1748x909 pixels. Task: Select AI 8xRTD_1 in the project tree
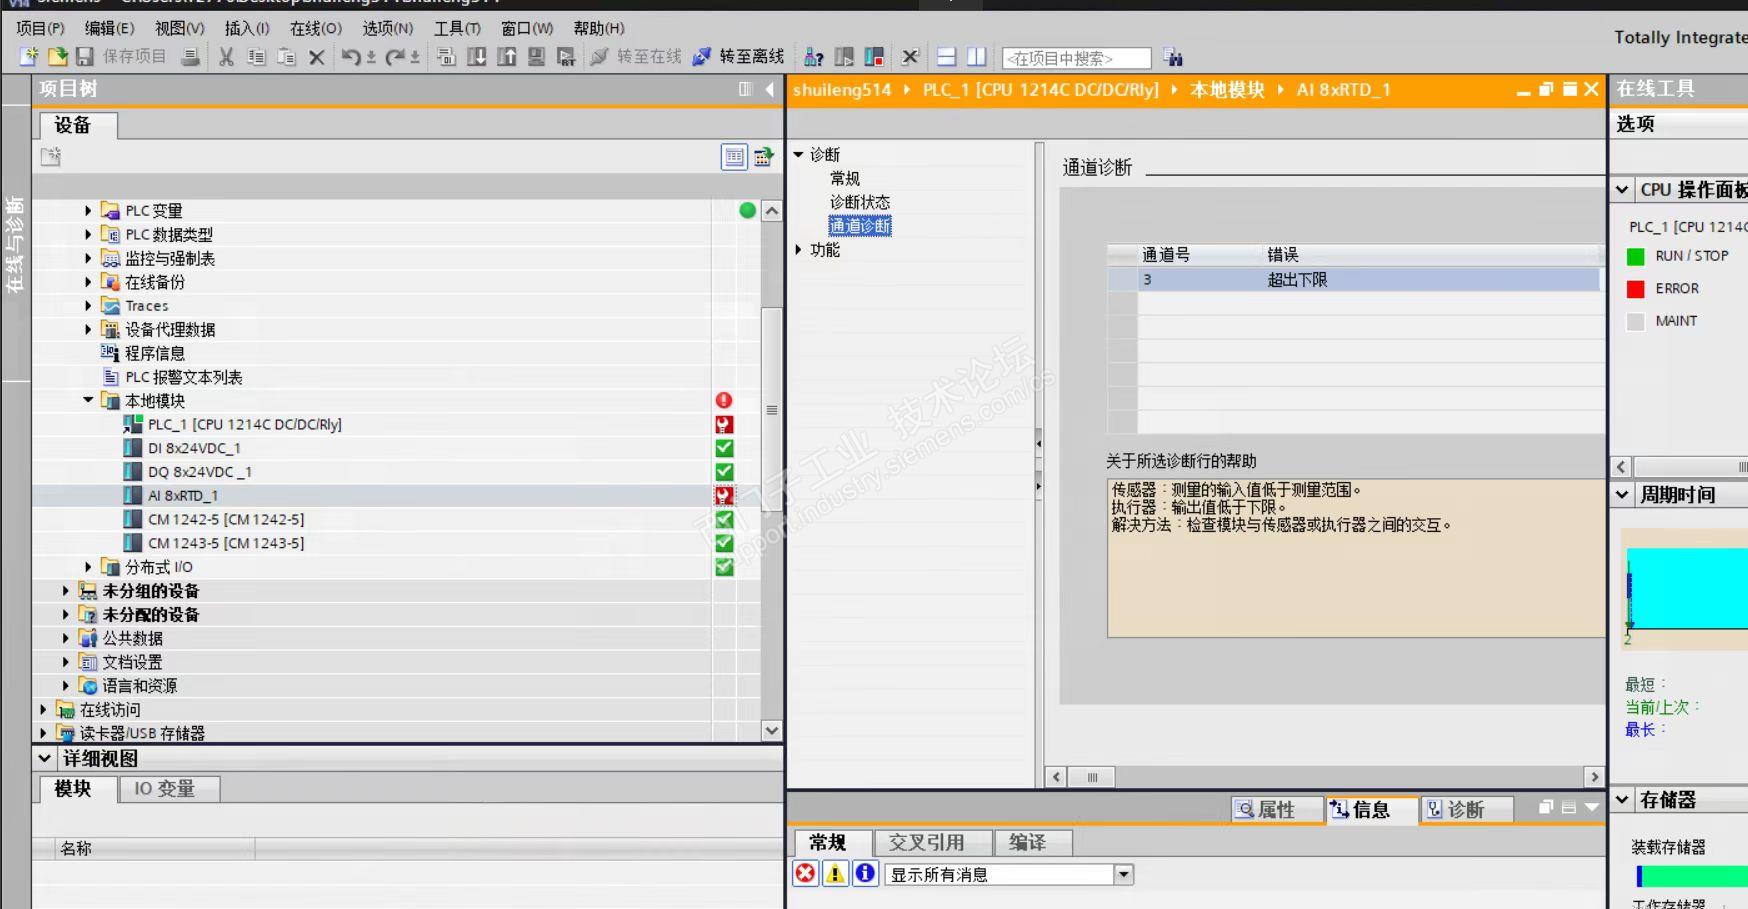pyautogui.click(x=183, y=496)
